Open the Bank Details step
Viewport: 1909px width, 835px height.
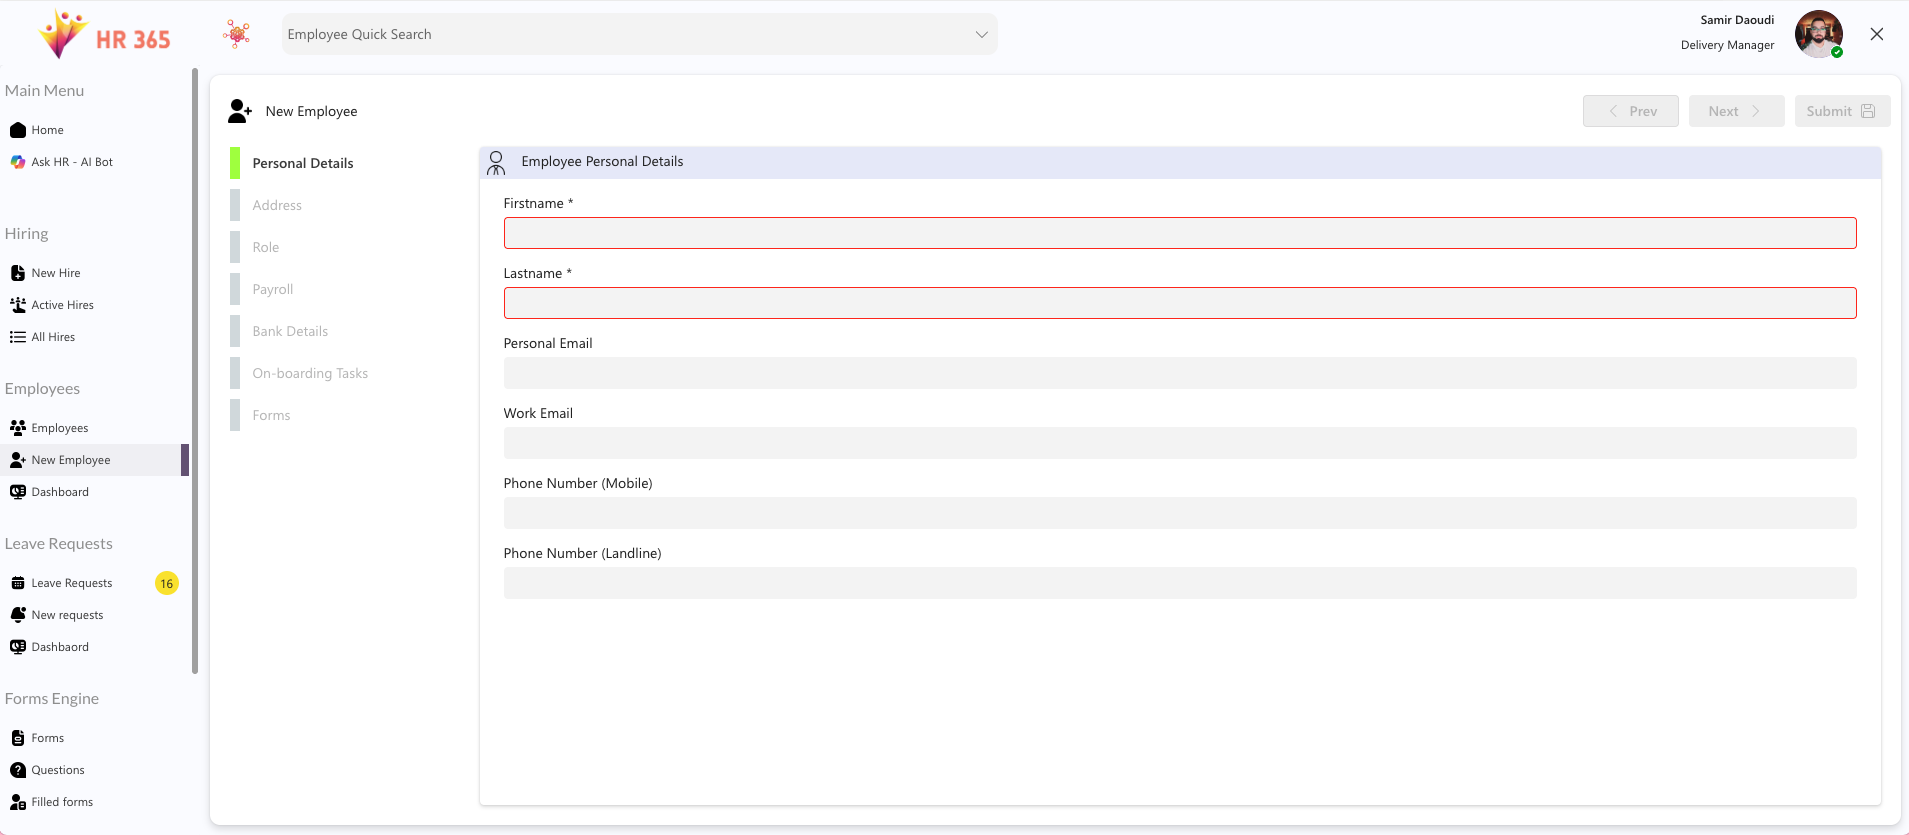tap(290, 331)
